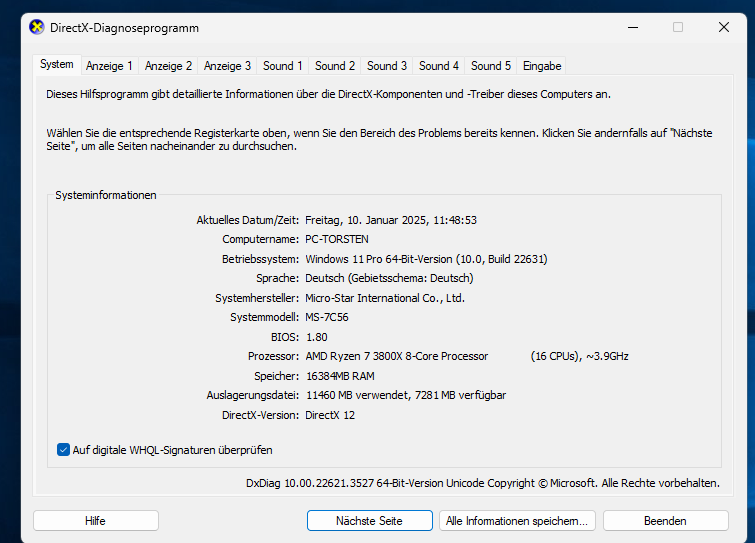Image resolution: width=755 pixels, height=543 pixels.
Task: Minimize the DirectX-Diagnoseprogramm window
Action: pyautogui.click(x=633, y=27)
